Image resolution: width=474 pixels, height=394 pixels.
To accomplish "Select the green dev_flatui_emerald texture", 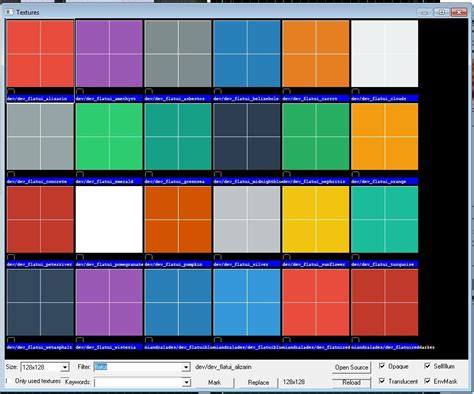I will click(109, 136).
